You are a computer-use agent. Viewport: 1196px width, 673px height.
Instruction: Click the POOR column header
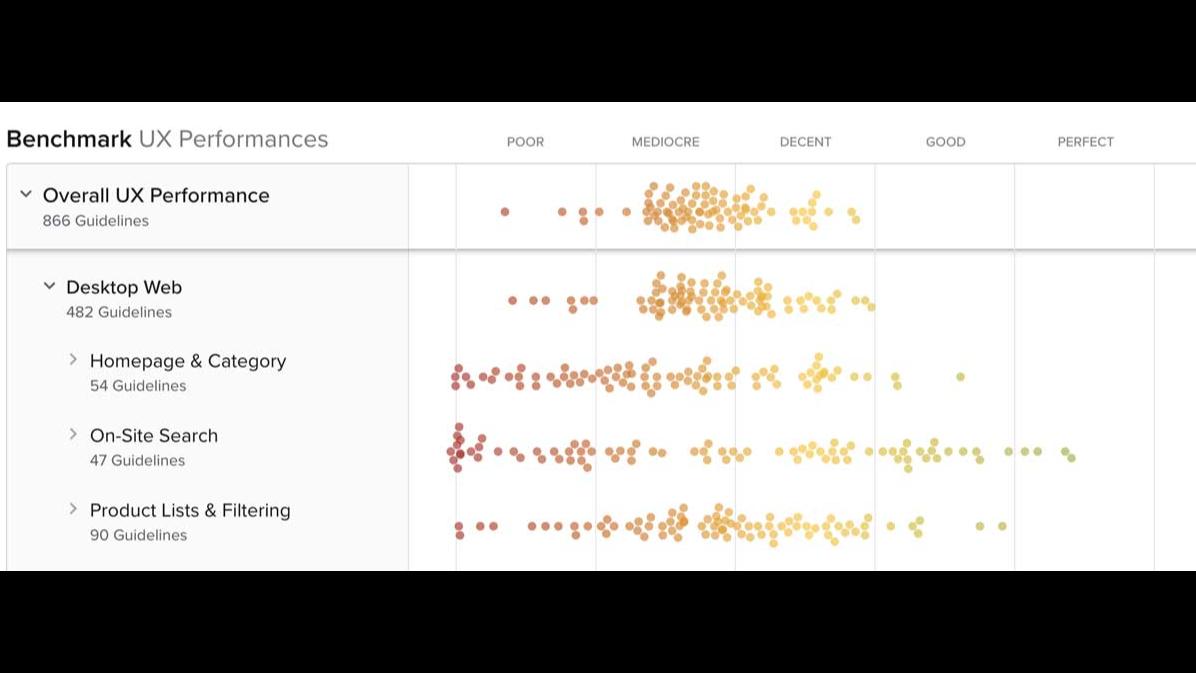pyautogui.click(x=525, y=142)
